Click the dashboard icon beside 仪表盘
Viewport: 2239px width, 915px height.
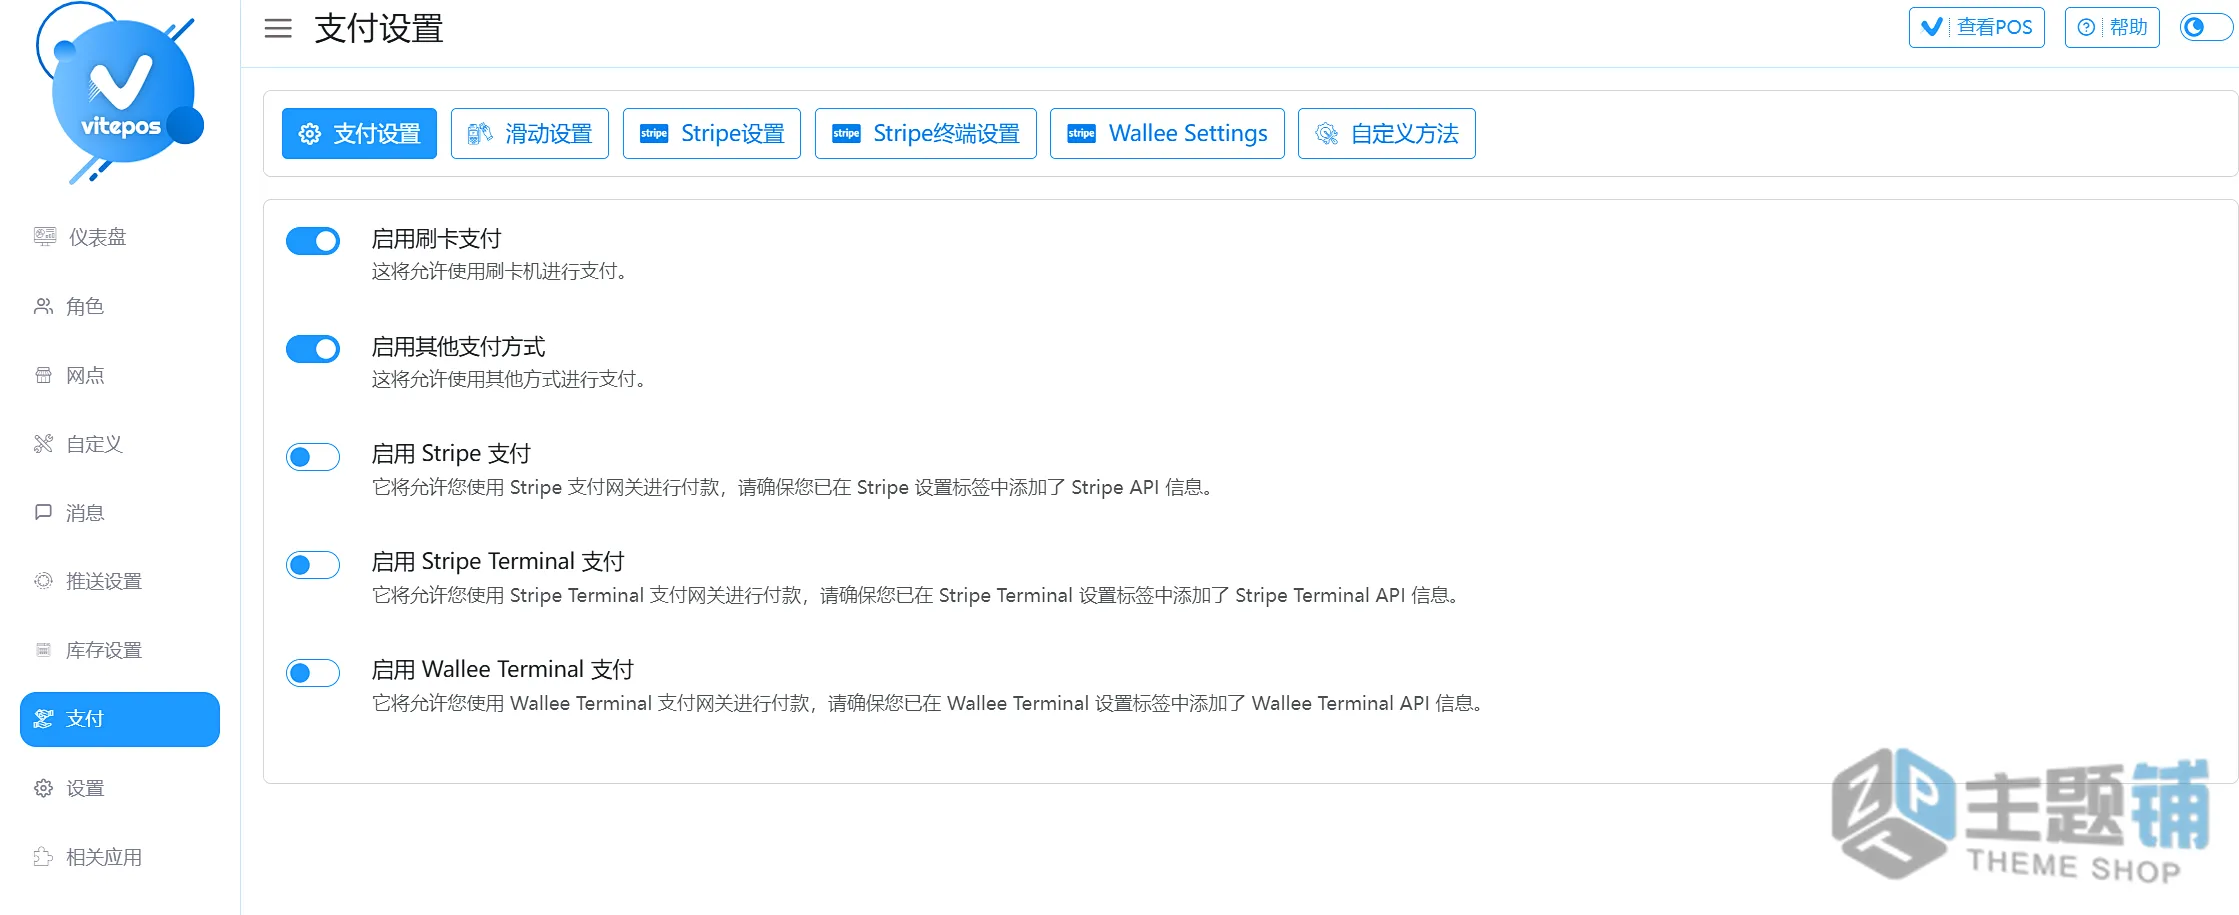[45, 236]
